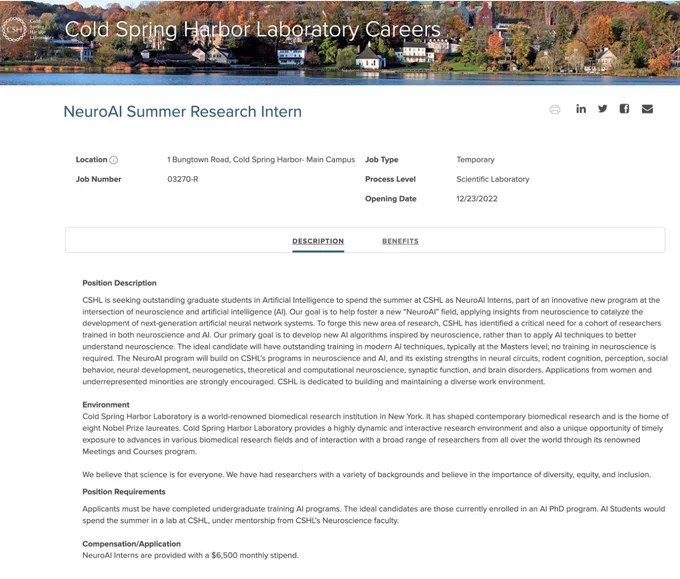Select the NeuroAI Summer Research Intern heading
680x579 pixels.
[183, 111]
